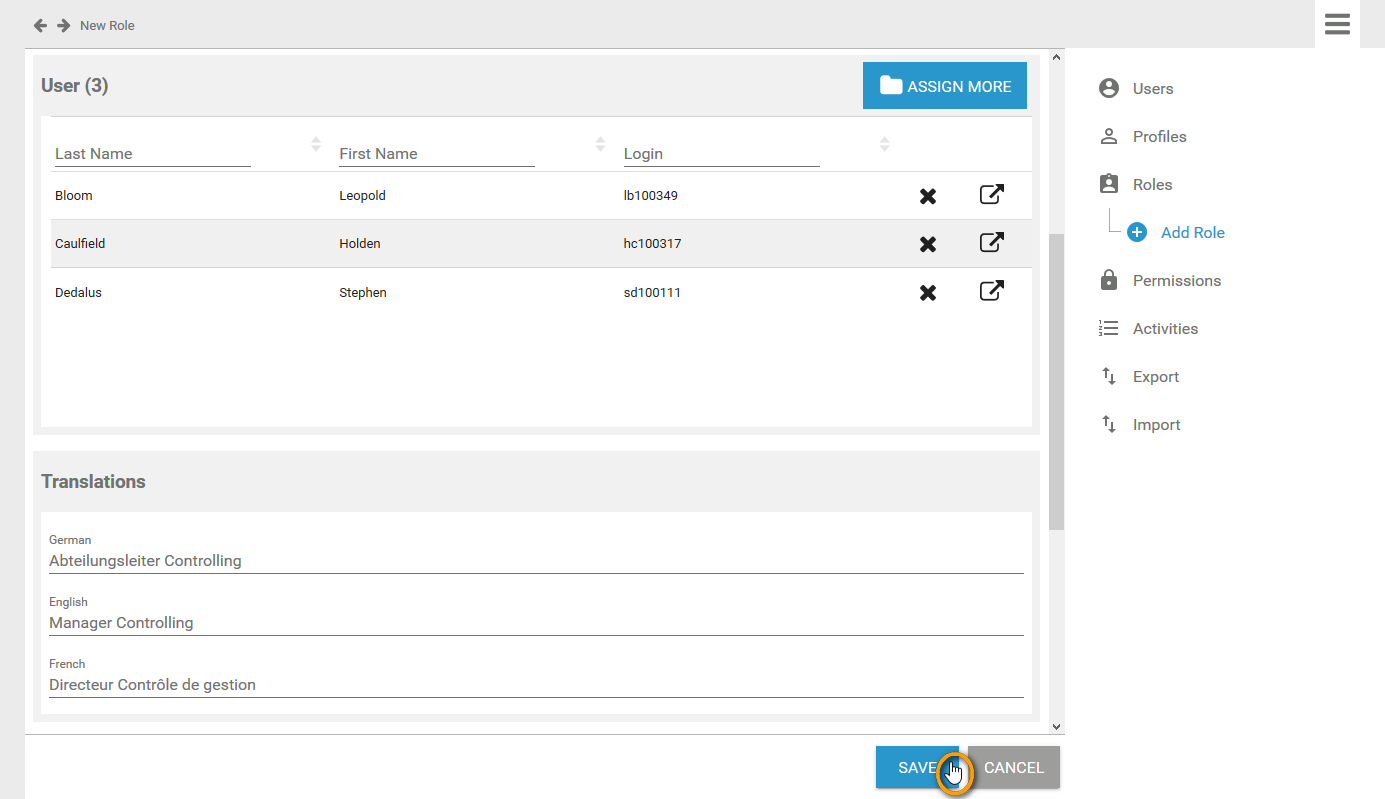Cancel role creation

(1013, 767)
